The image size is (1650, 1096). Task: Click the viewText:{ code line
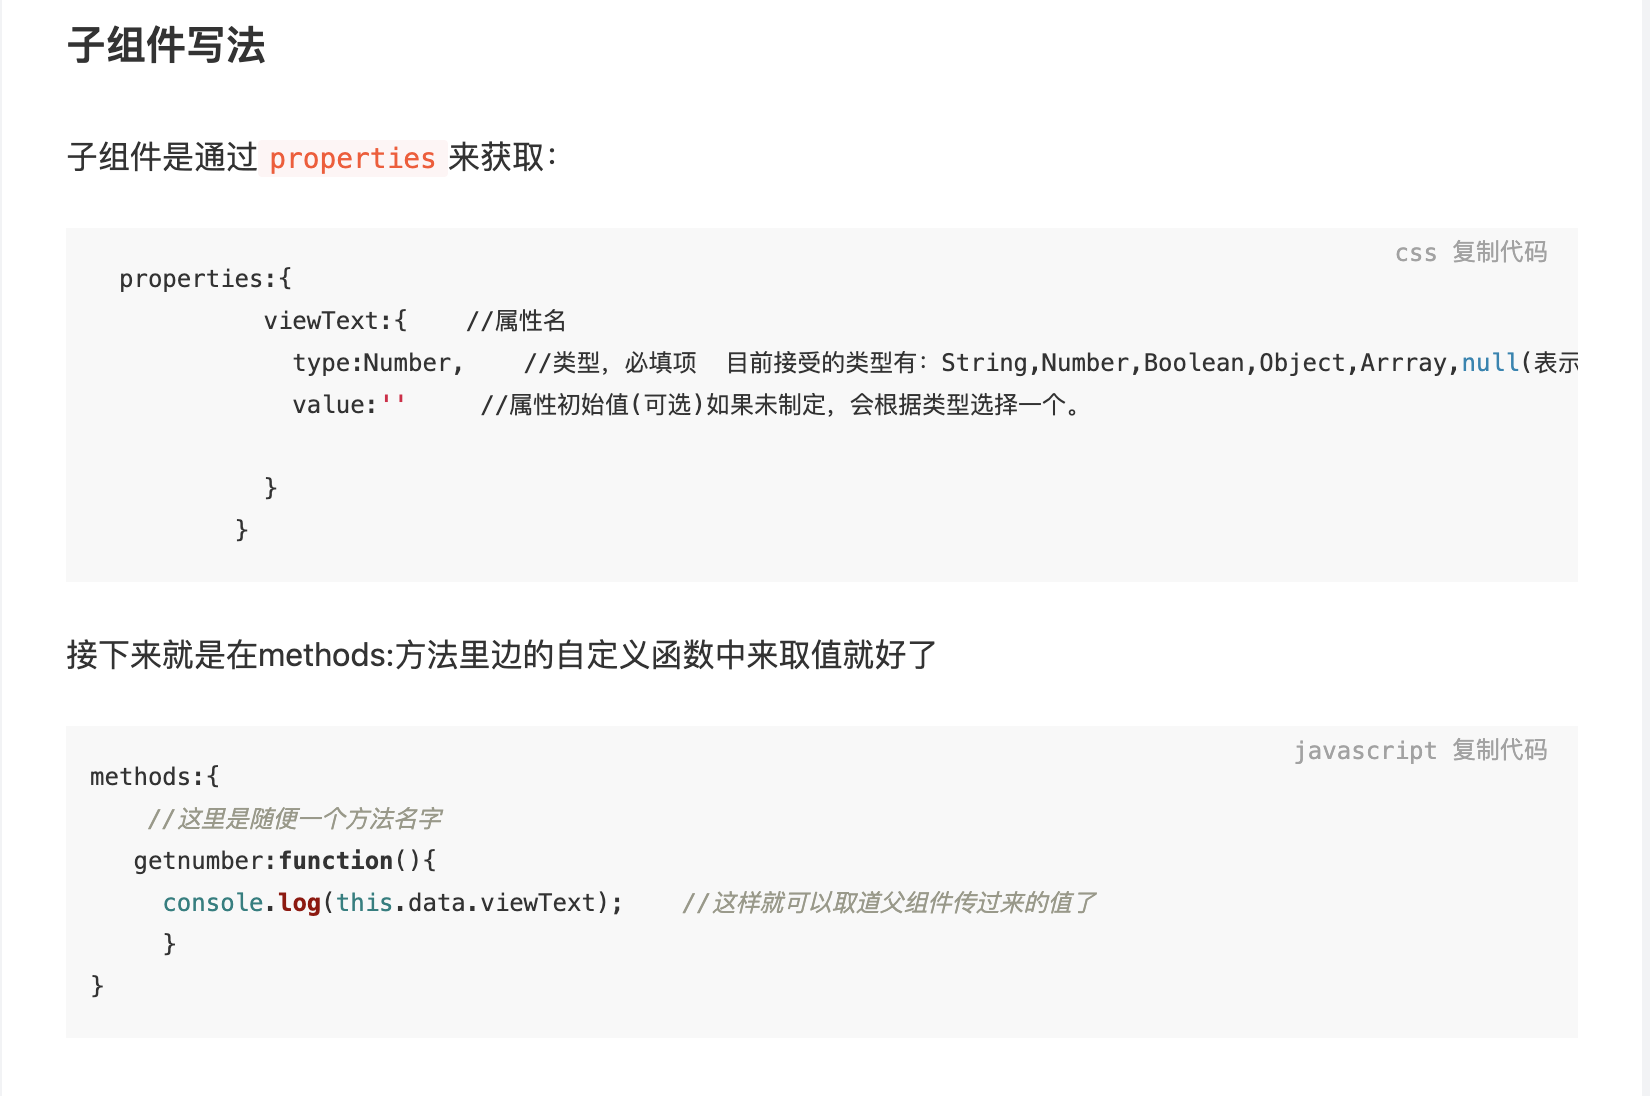[x=335, y=320]
